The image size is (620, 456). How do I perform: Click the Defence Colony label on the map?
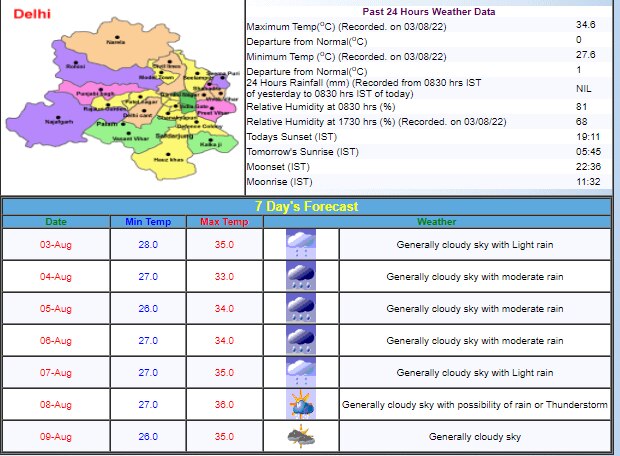click(x=200, y=126)
